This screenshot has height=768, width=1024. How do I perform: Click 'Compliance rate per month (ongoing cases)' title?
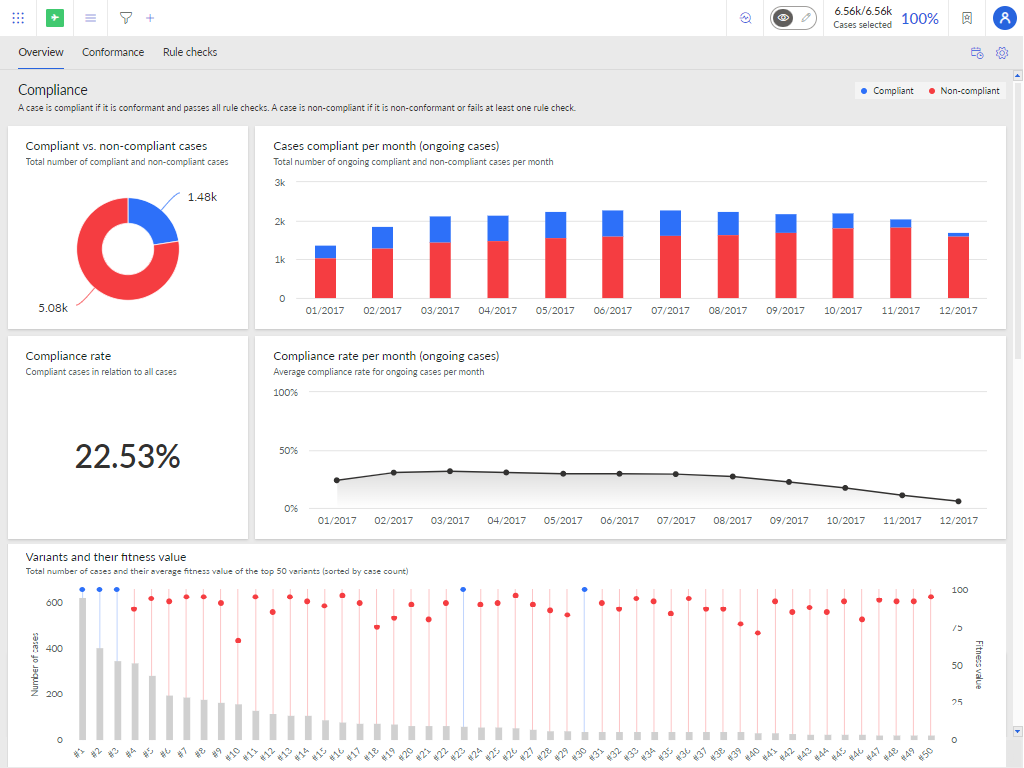(x=386, y=356)
